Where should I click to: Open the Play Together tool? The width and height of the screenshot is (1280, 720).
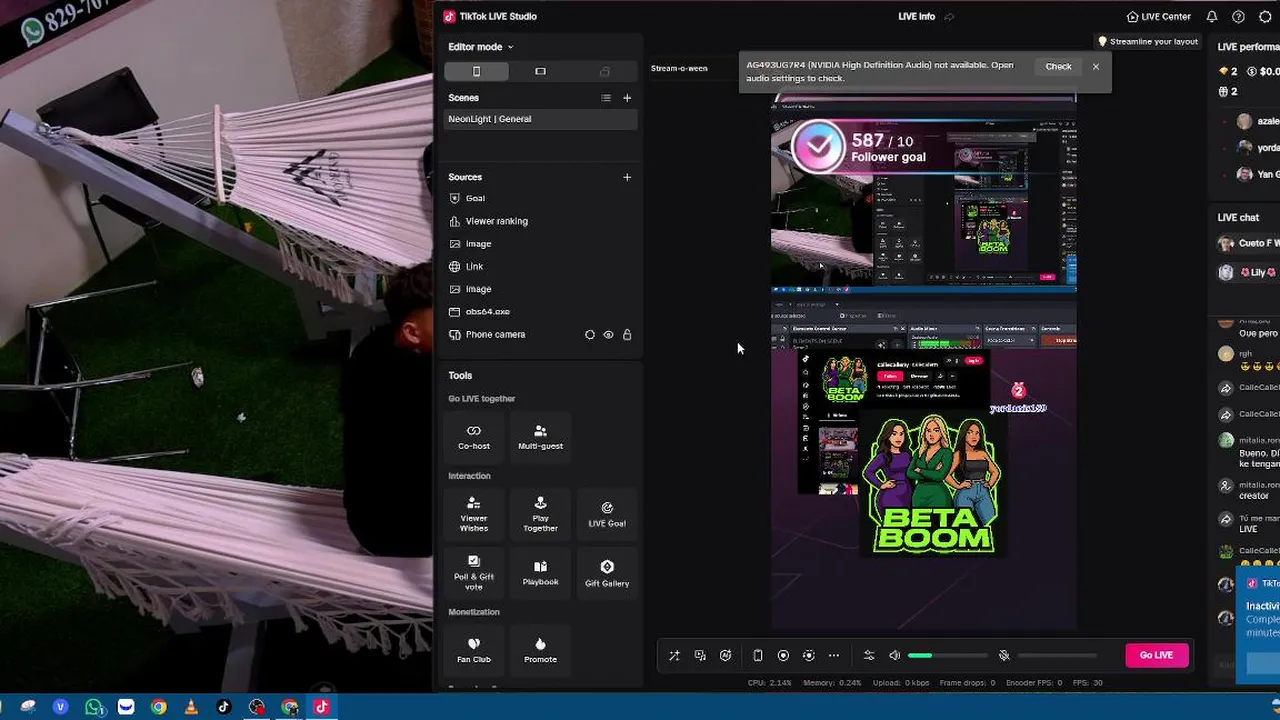coord(540,515)
